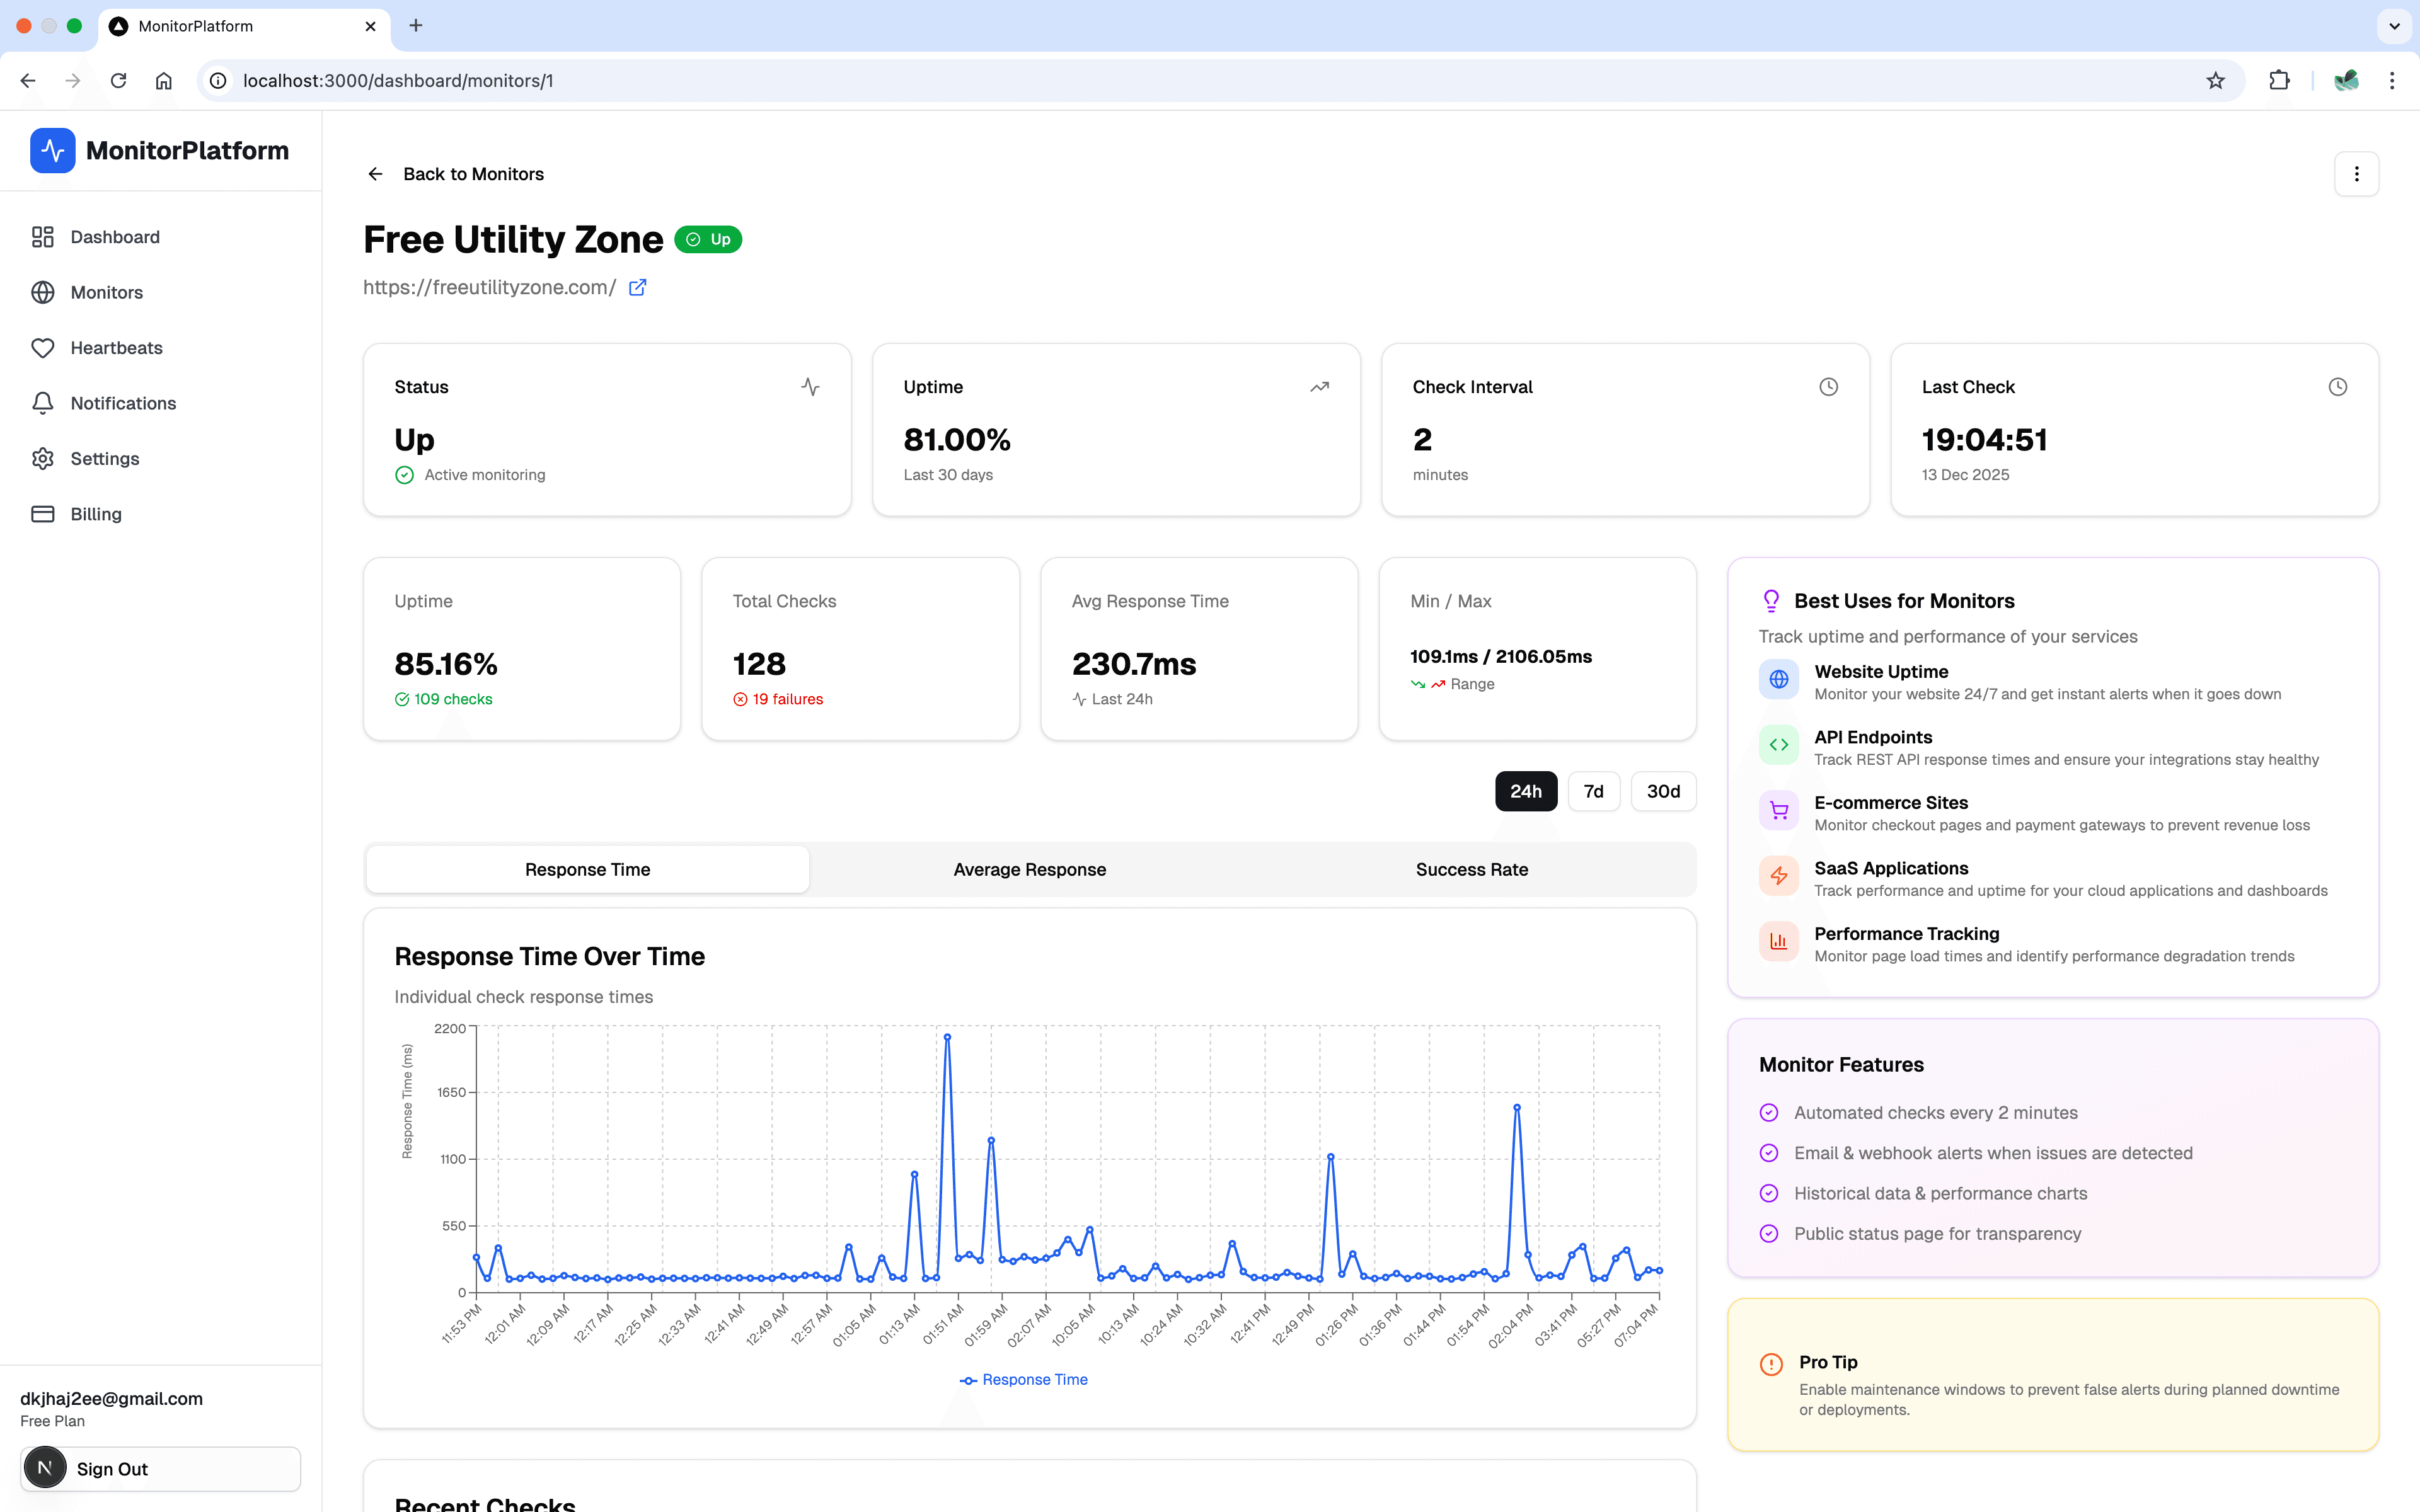This screenshot has height=1512, width=2420.
Task: Select the Monitors icon in sidebar
Action: (43, 292)
